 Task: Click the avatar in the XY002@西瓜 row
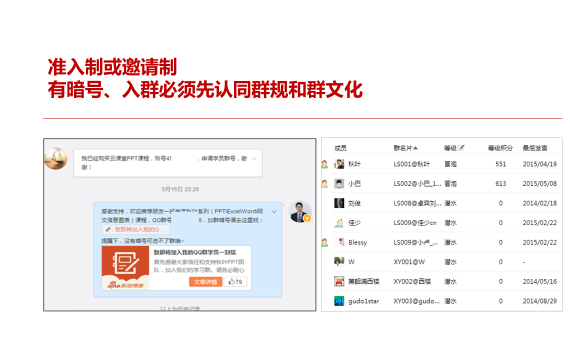coord(339,281)
